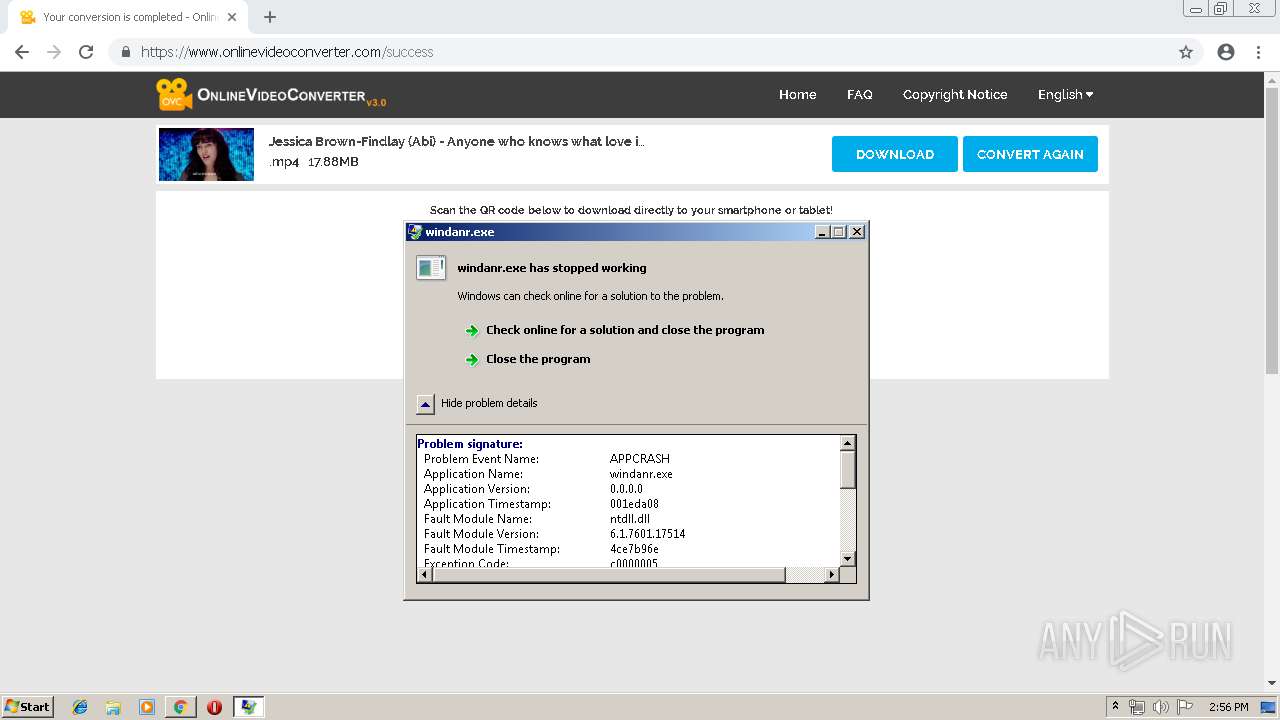Select the ntdll.dll fault module value
Image resolution: width=1280 pixels, height=720 pixels.
(630, 519)
